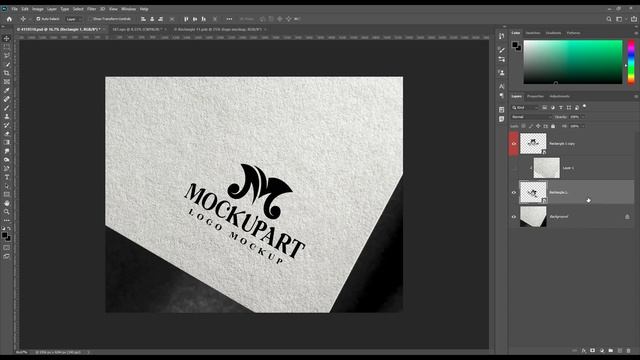Change screen mode icon at toolbox bottom
Screen dimensions: 640x360
(7, 256)
